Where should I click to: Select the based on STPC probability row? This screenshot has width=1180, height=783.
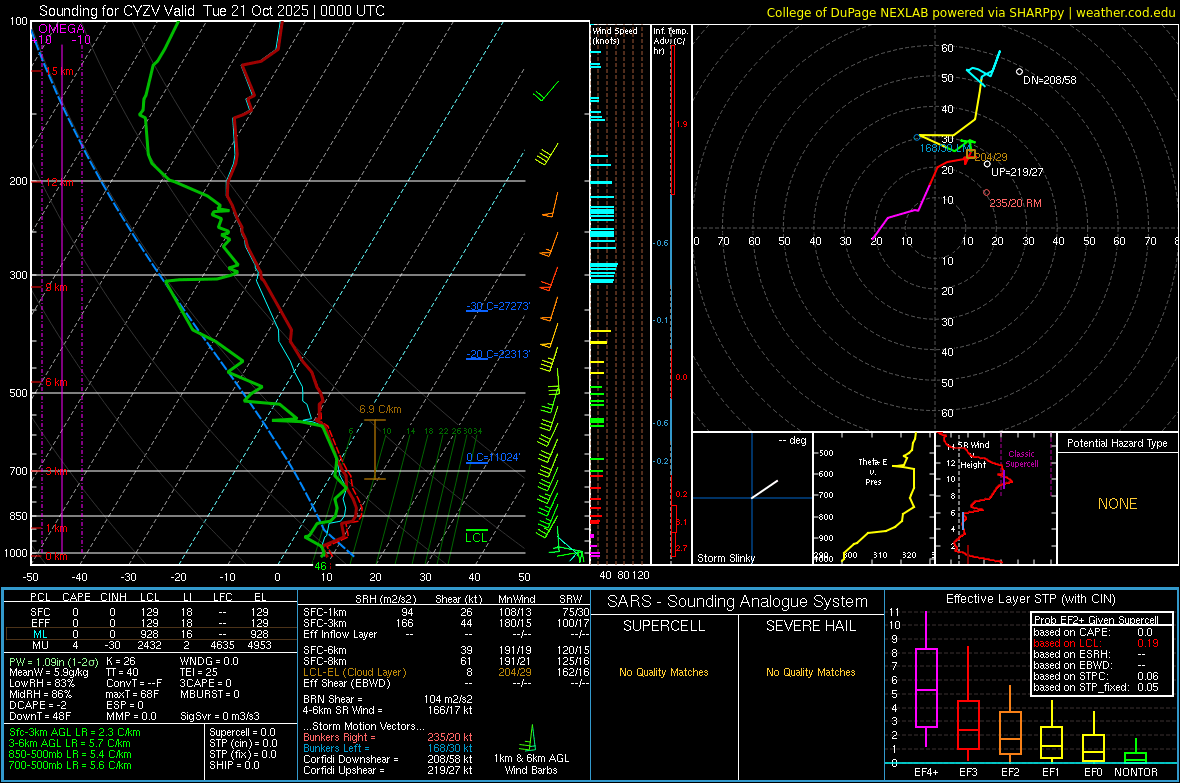click(1096, 676)
